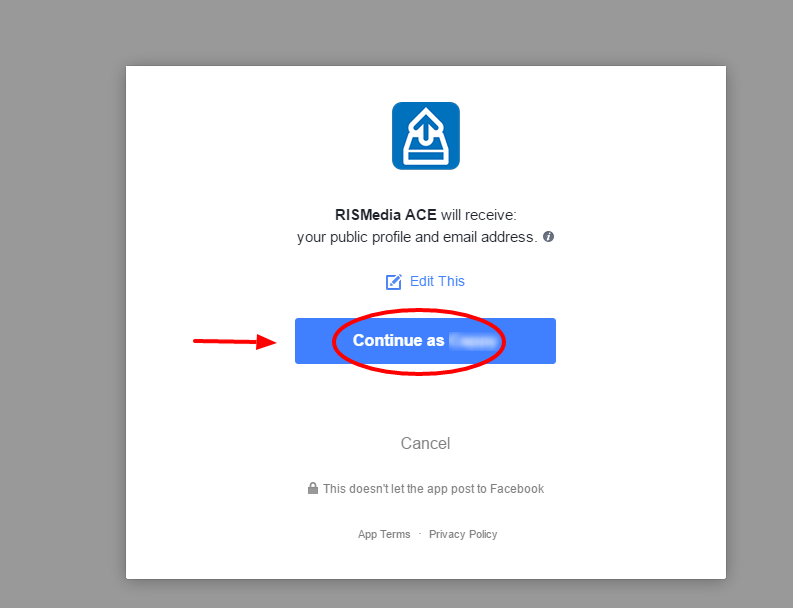This screenshot has width=793, height=608.
Task: Click the "will receive:" text
Action: pos(478,215)
